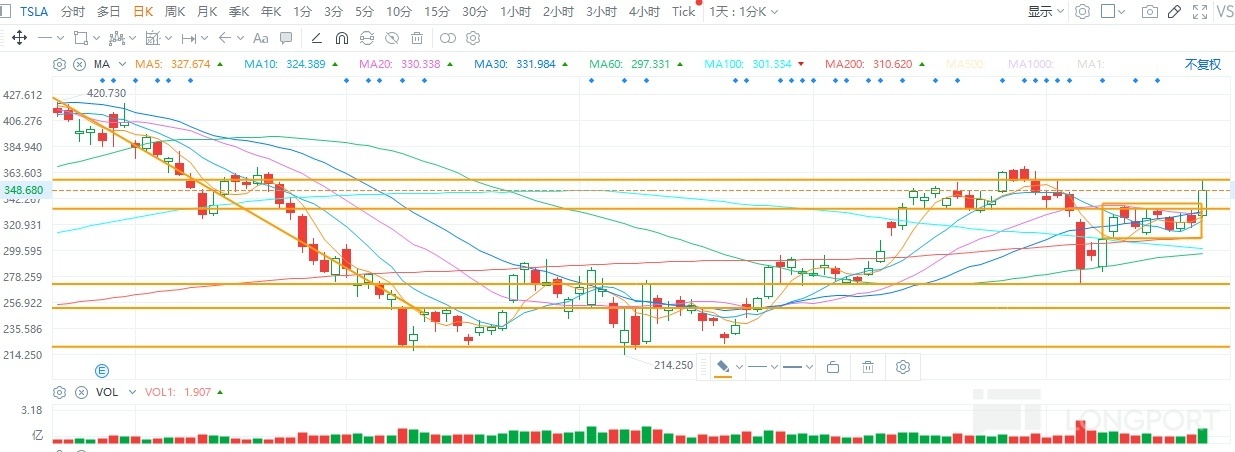Enable the magnet snap tool
Image resolution: width=1235 pixels, height=452 pixels.
pos(341,38)
